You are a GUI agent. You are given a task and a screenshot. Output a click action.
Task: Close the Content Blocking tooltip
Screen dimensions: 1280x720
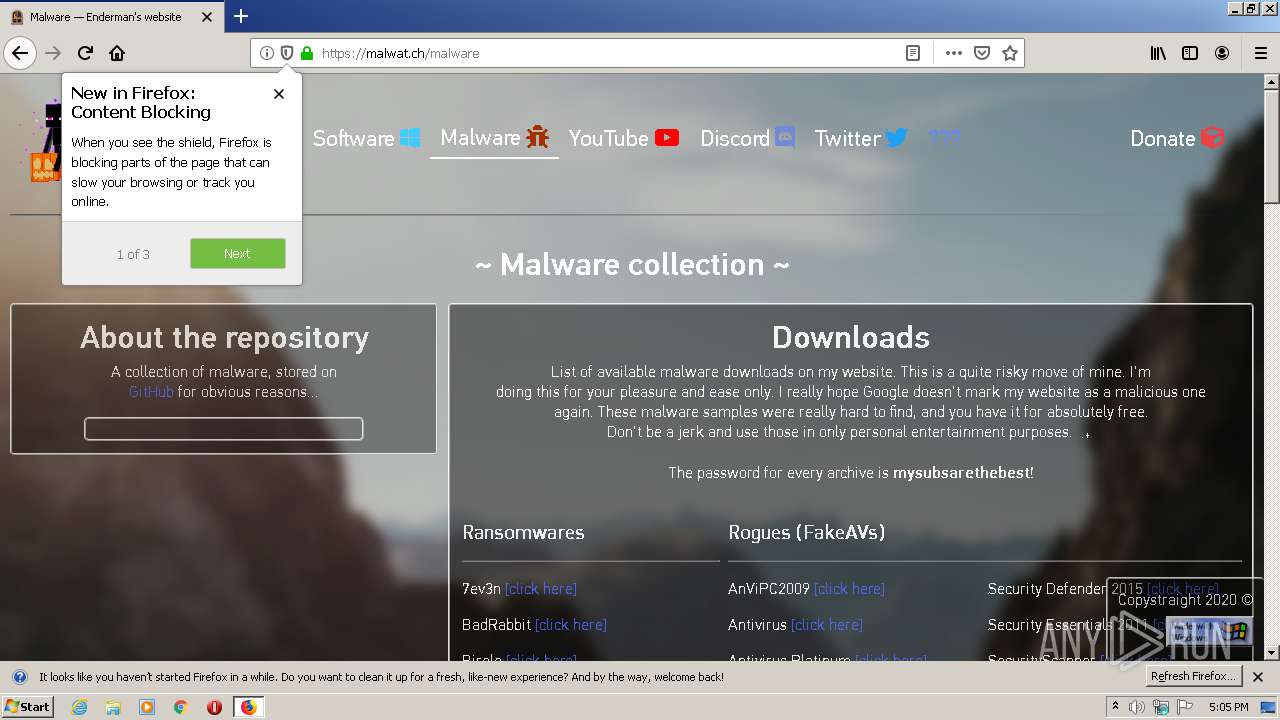pyautogui.click(x=279, y=94)
